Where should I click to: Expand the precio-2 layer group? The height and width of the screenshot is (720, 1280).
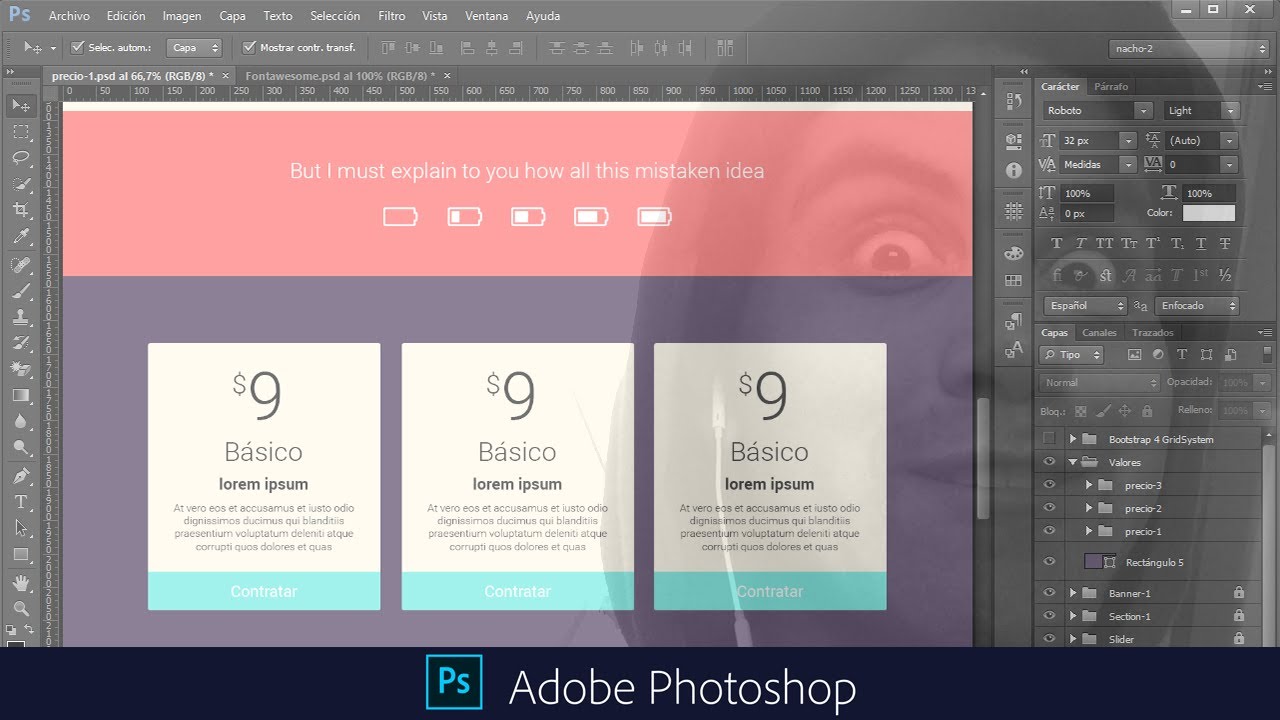1090,508
